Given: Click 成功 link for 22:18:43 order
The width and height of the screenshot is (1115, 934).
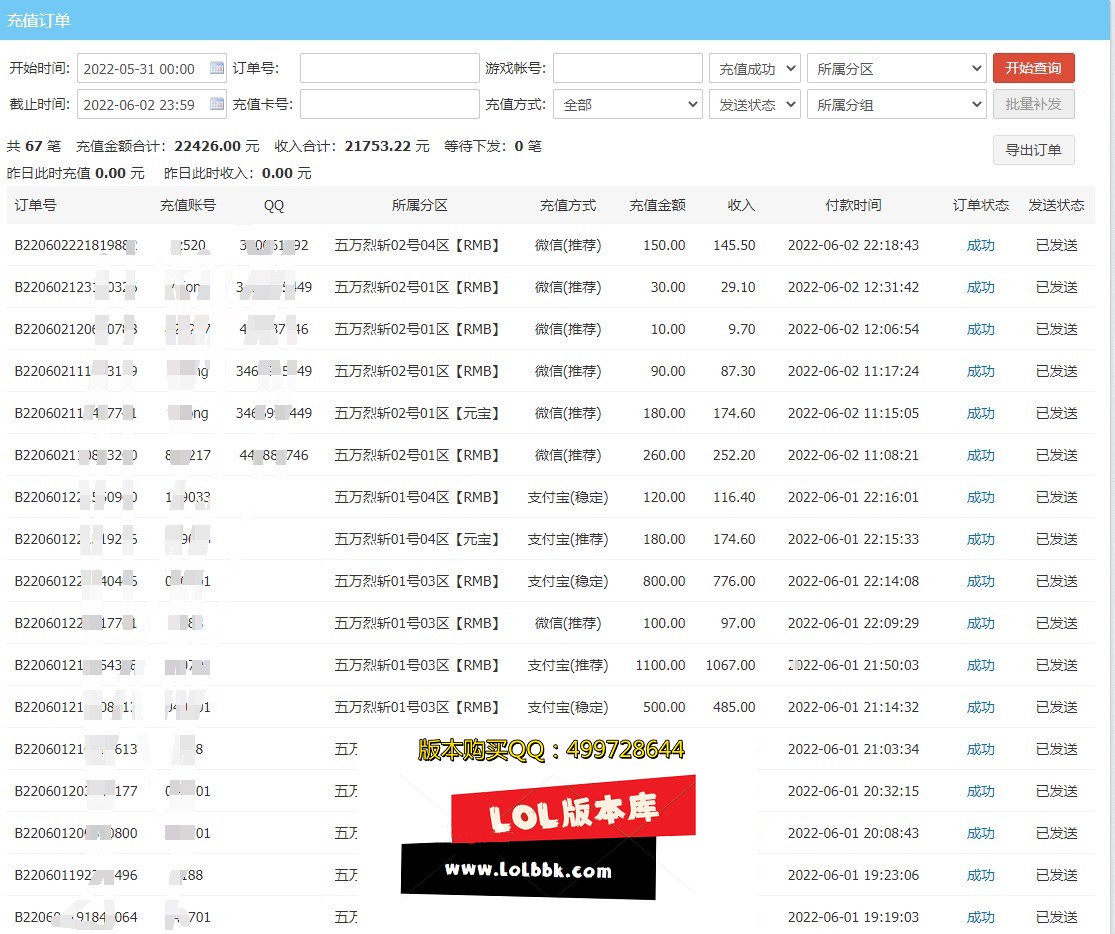Looking at the screenshot, I should point(981,245).
